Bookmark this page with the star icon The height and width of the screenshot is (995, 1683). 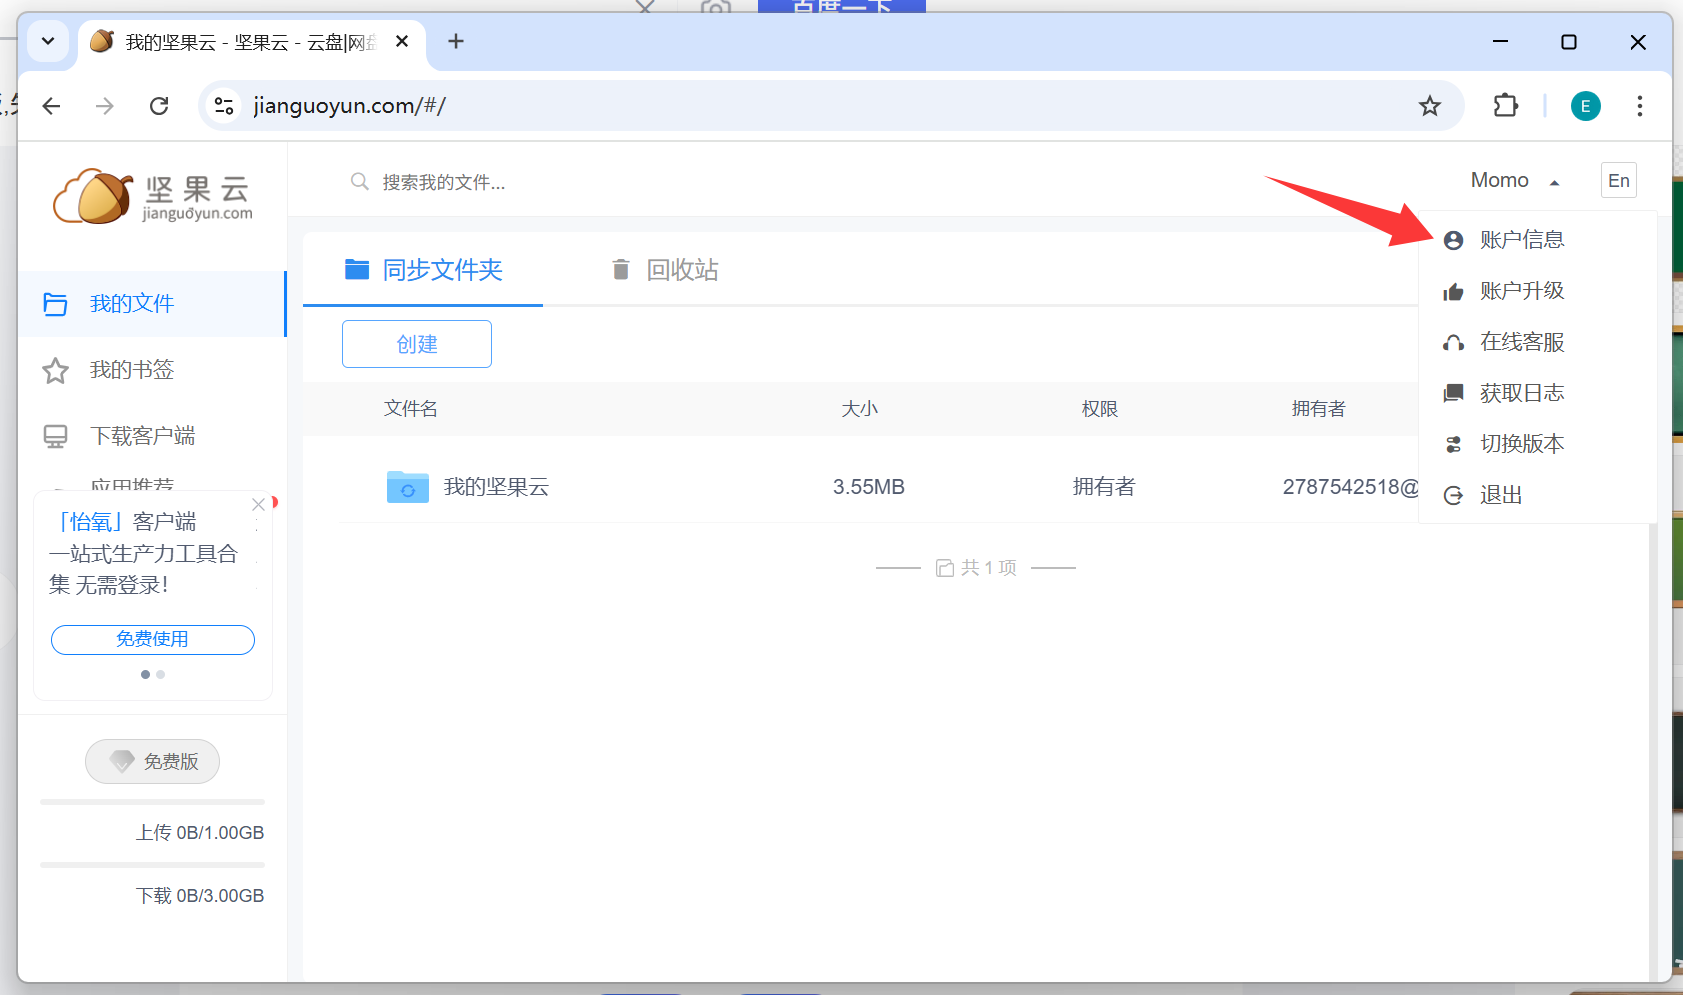tap(1429, 106)
